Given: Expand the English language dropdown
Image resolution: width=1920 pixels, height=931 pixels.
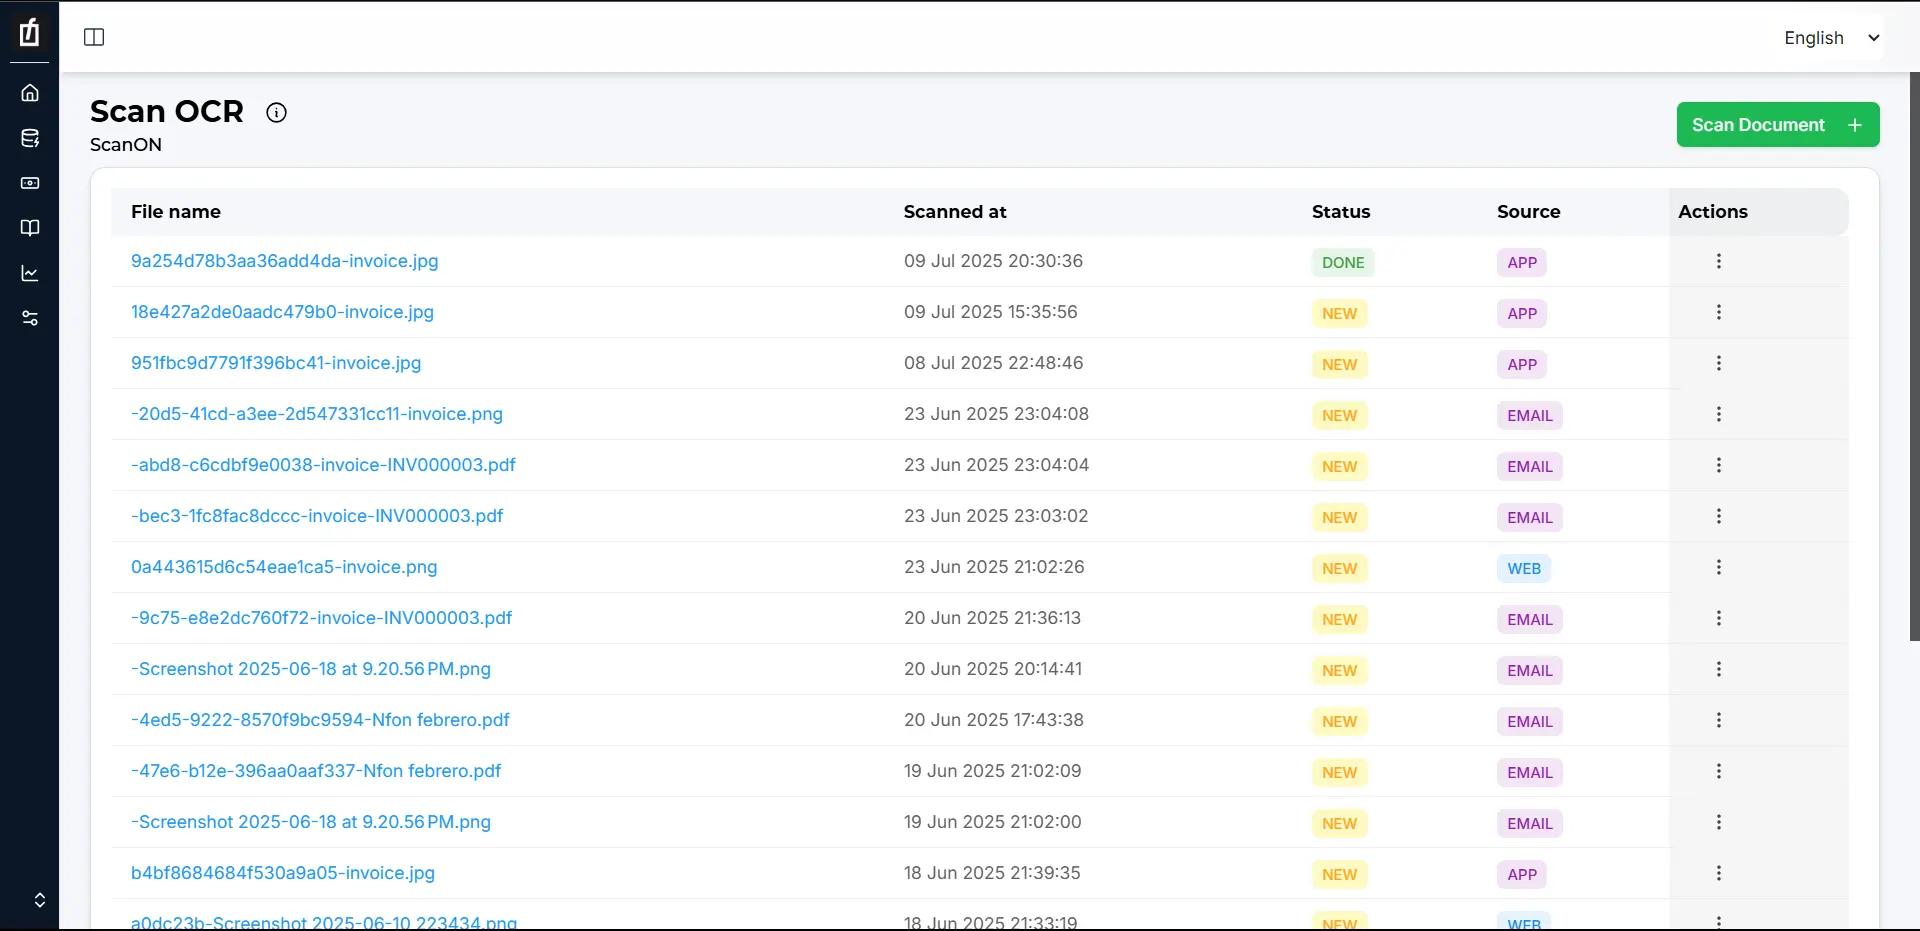Looking at the screenshot, I should coord(1831,38).
